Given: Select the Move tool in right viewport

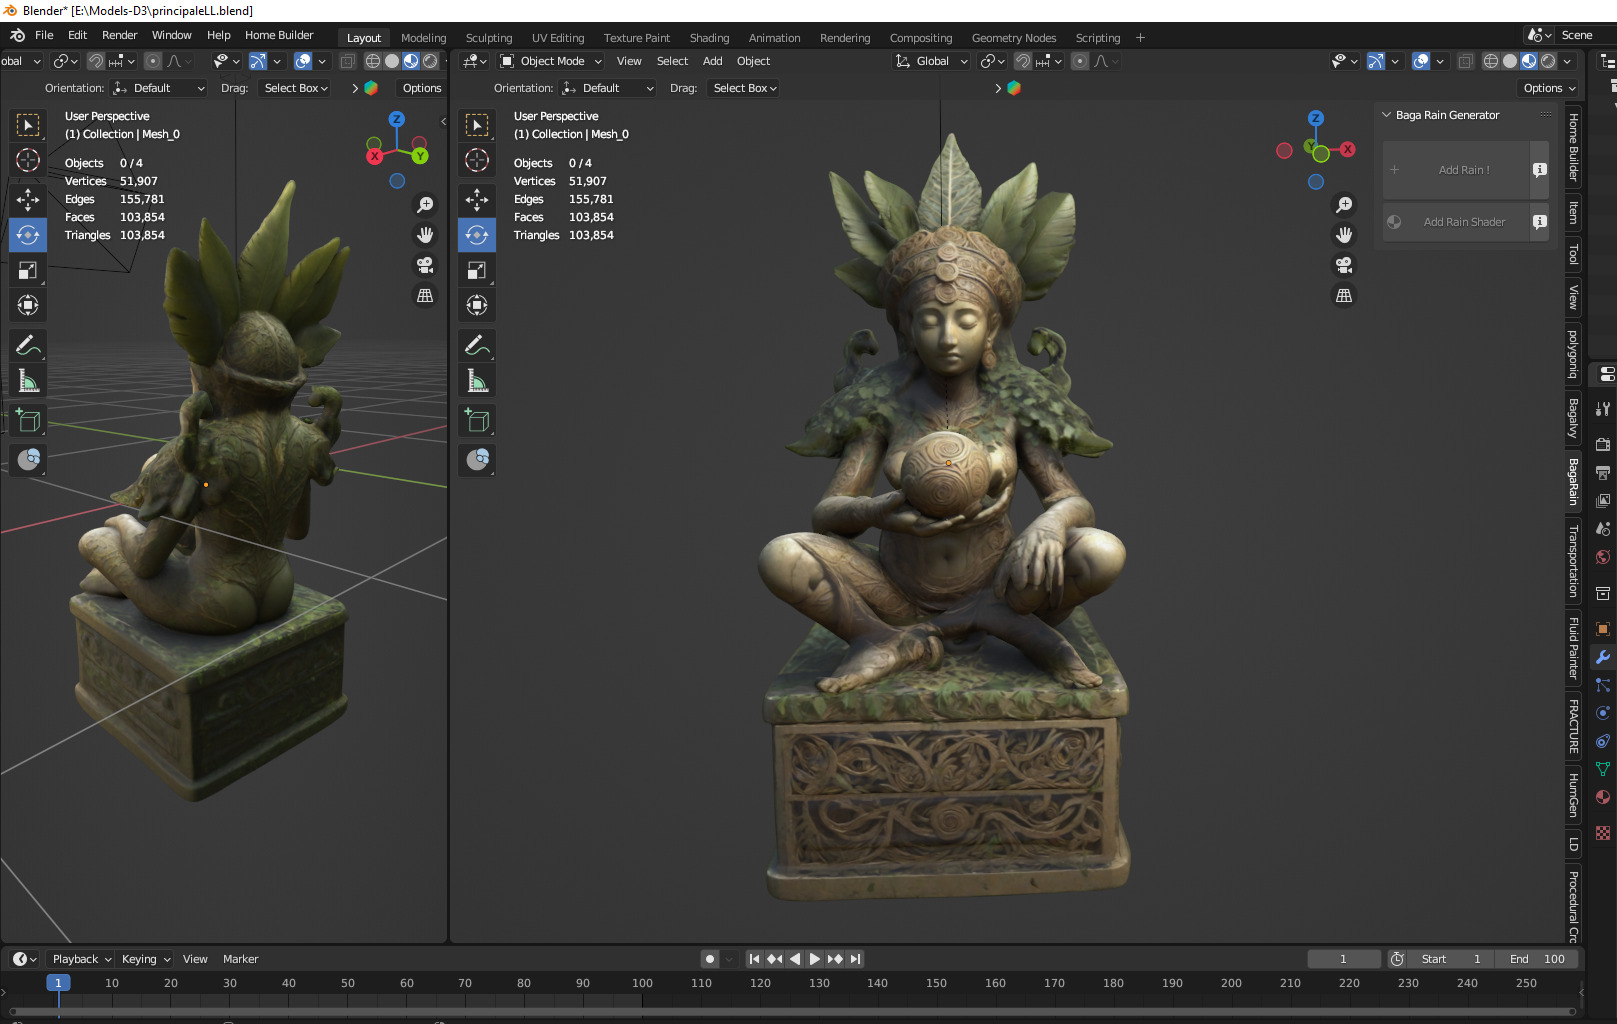Looking at the screenshot, I should [477, 200].
